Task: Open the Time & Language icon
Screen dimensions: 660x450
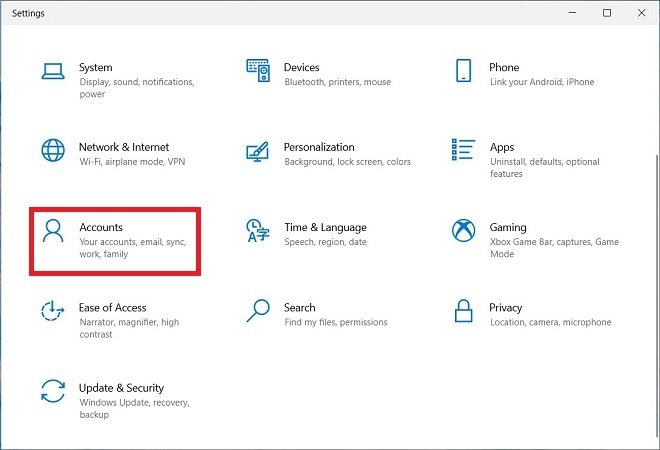Action: [x=258, y=231]
